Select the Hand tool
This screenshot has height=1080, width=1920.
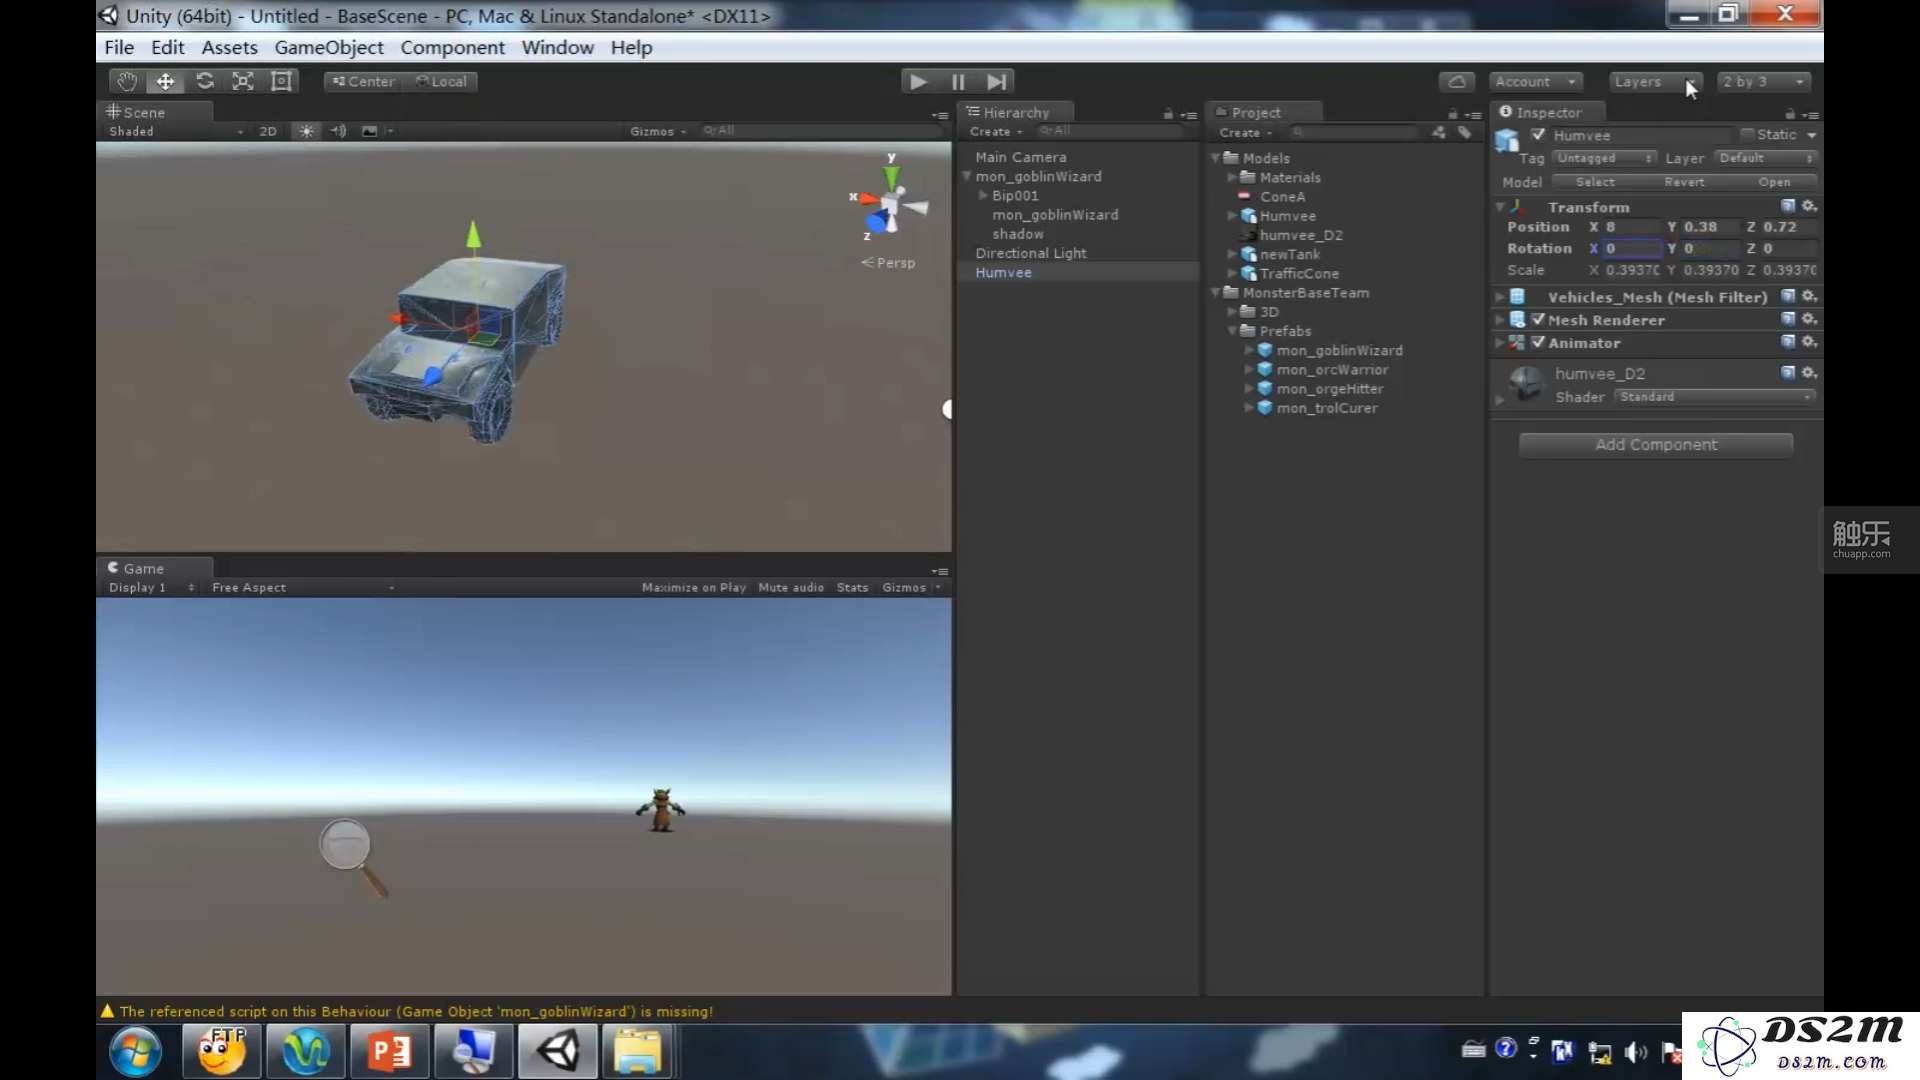point(127,82)
